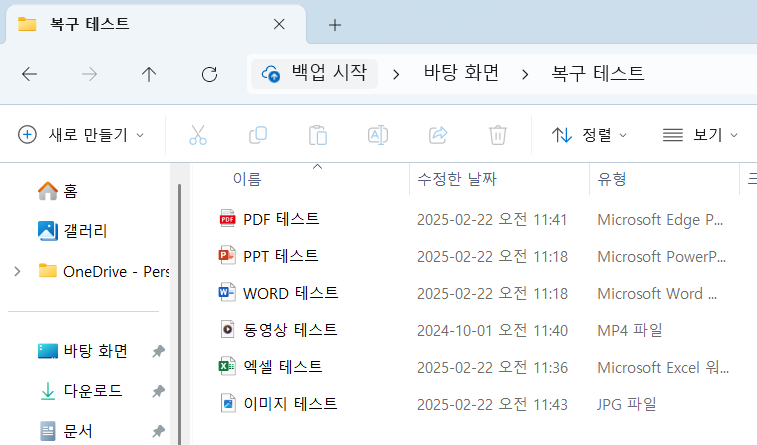Click the 백업 시작 button
The height and width of the screenshot is (445, 757).
[314, 74]
